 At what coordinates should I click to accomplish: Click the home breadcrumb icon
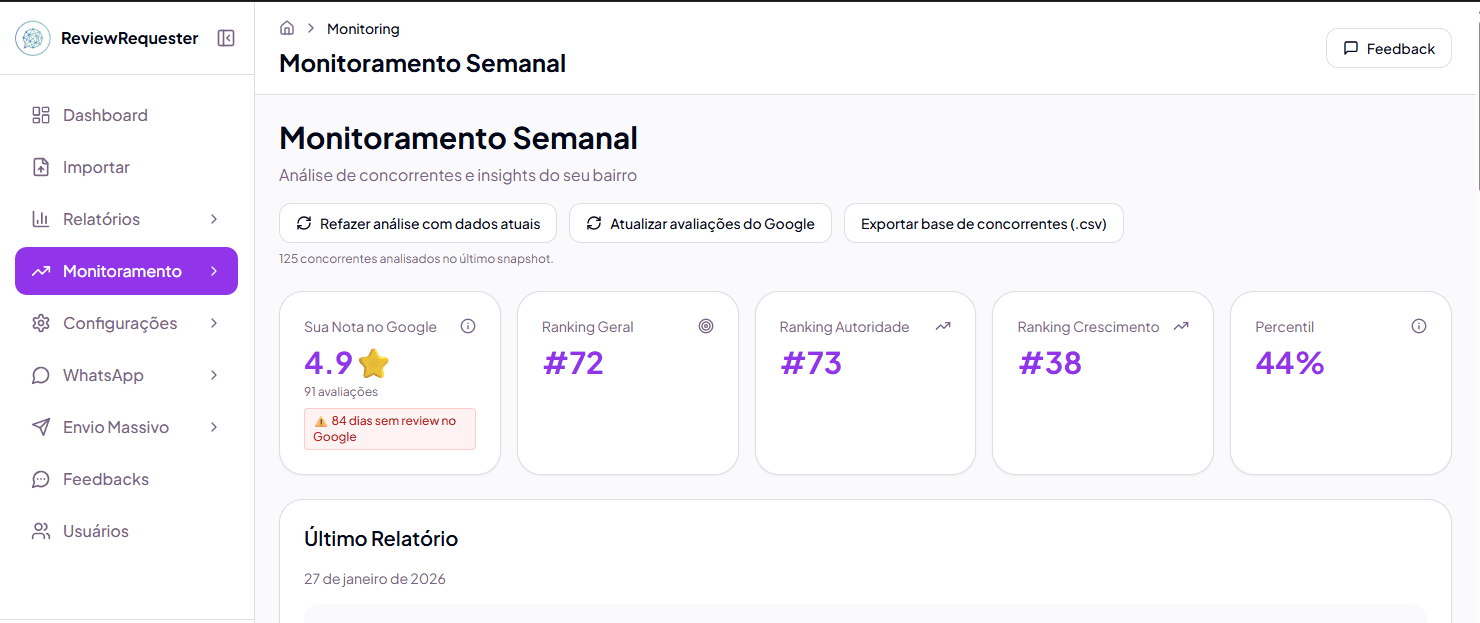pyautogui.click(x=287, y=28)
